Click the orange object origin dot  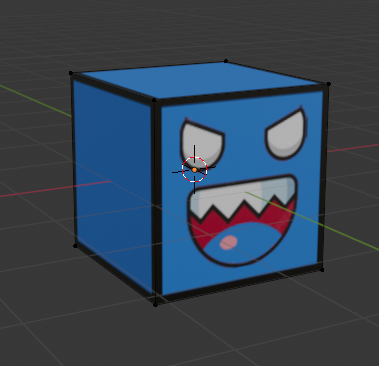[195, 170]
